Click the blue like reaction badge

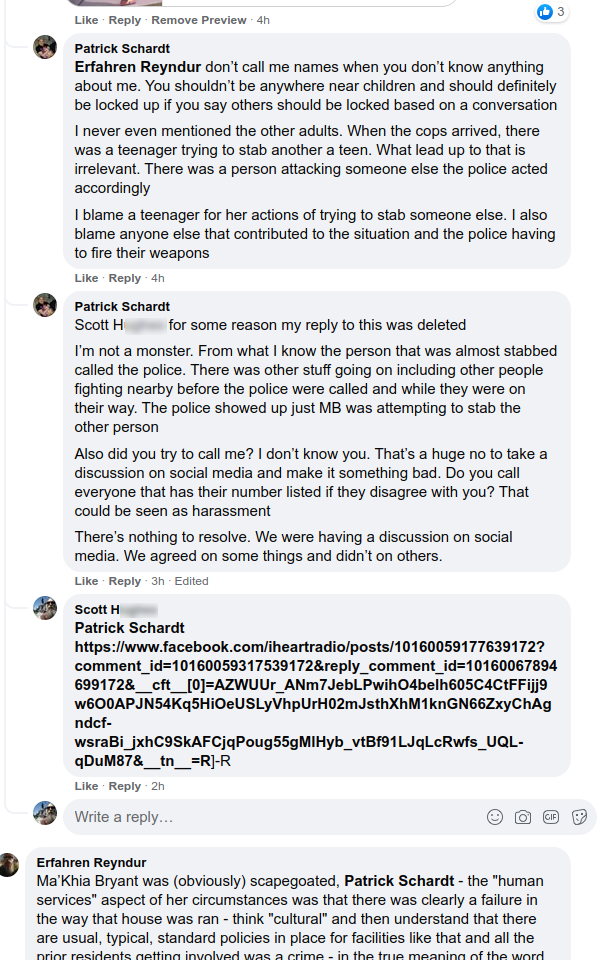[545, 12]
